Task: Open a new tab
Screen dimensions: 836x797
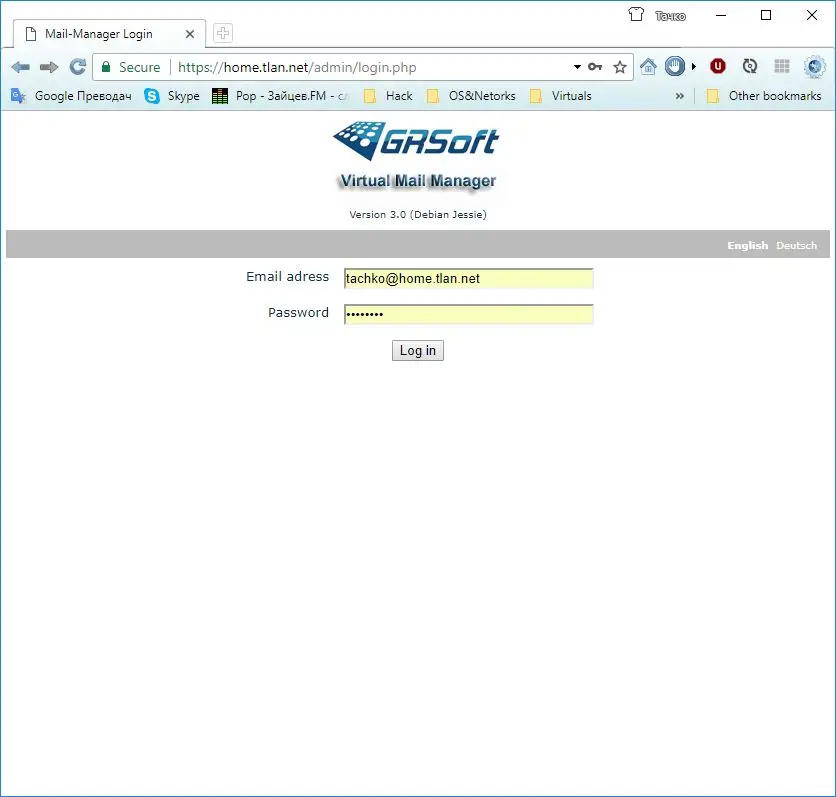Action: (x=223, y=33)
